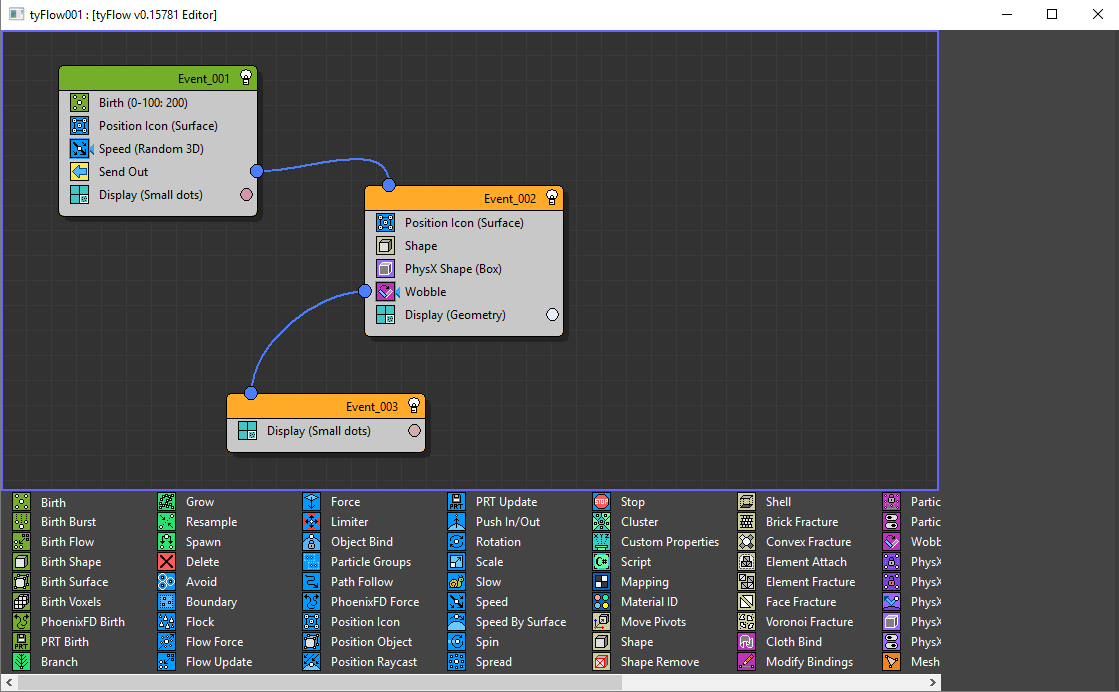
Task: Pick Birth Voxels operator from library
Action: coord(57,602)
